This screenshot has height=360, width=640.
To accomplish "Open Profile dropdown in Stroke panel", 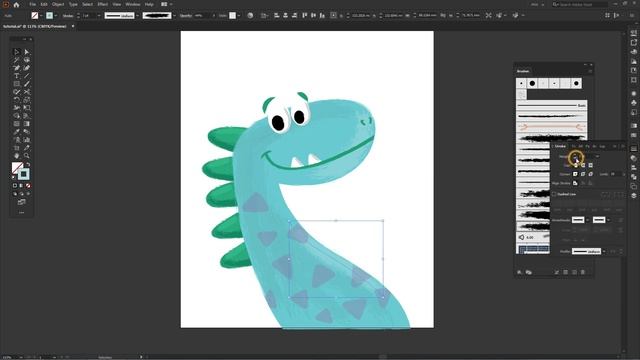I will (604, 251).
